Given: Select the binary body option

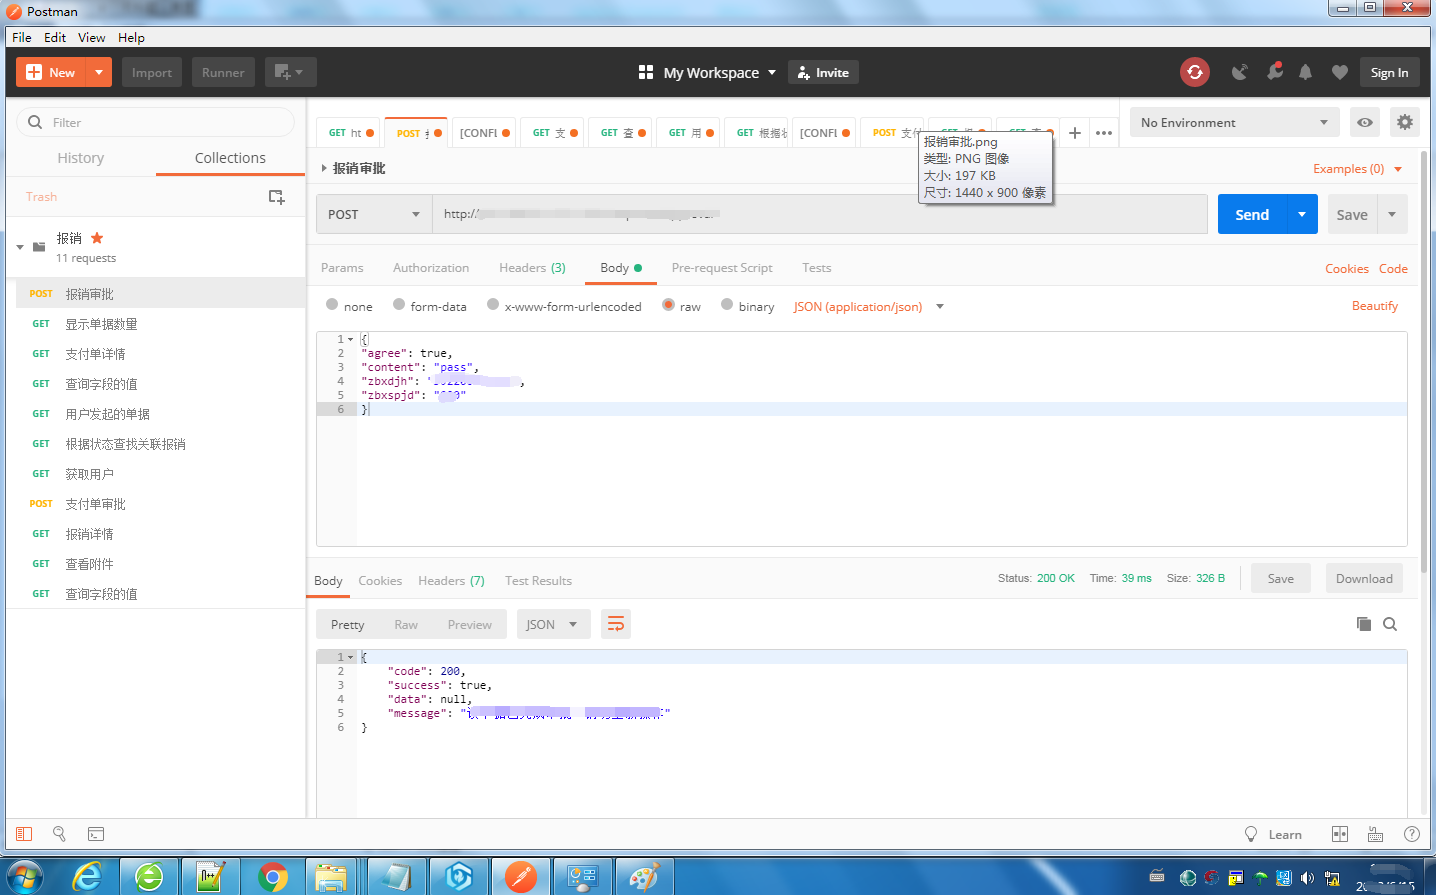Looking at the screenshot, I should click(x=727, y=305).
